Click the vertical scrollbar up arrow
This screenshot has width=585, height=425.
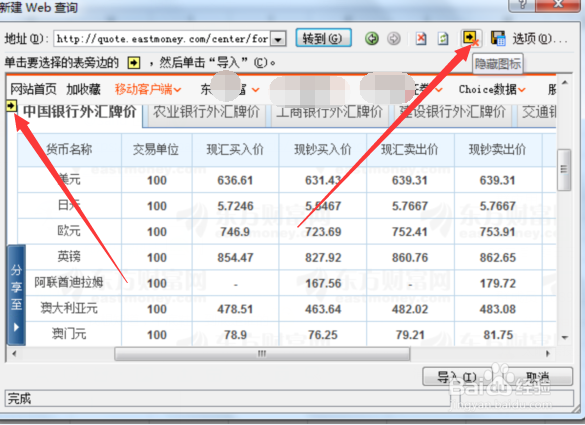click(x=564, y=82)
